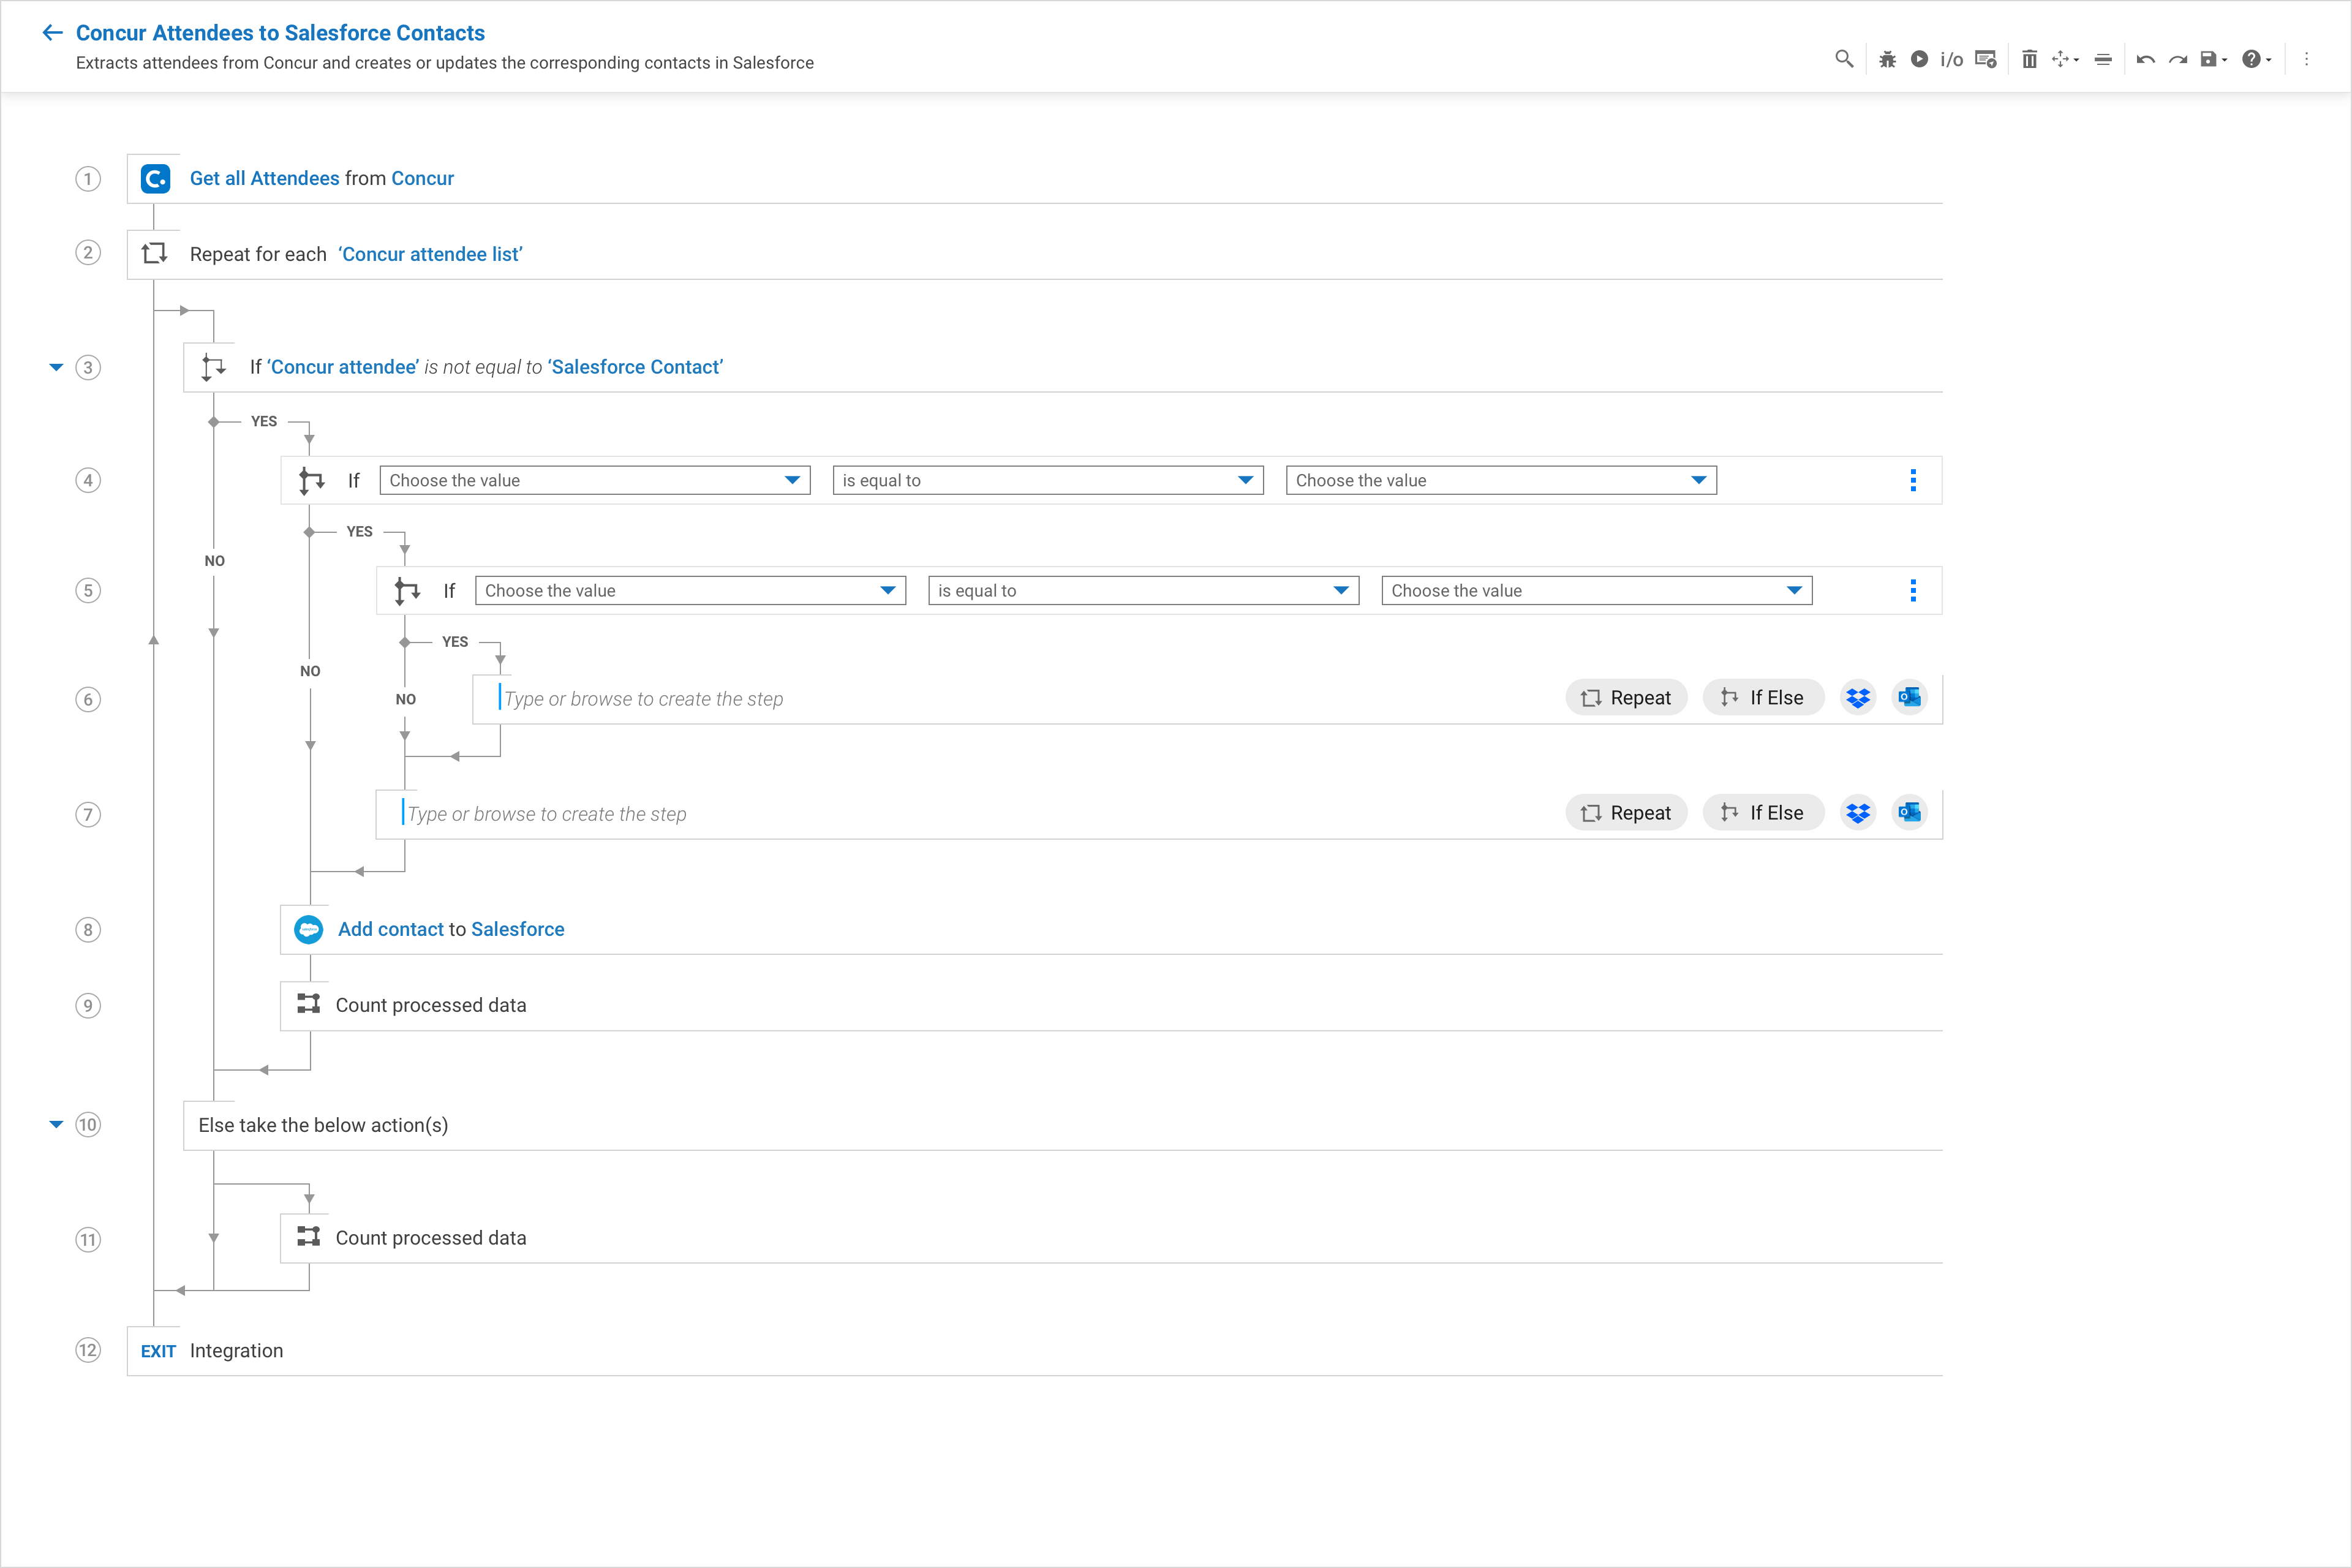Select 'Else take the below action(s)' row
The height and width of the screenshot is (1568, 2352).
1063,1125
